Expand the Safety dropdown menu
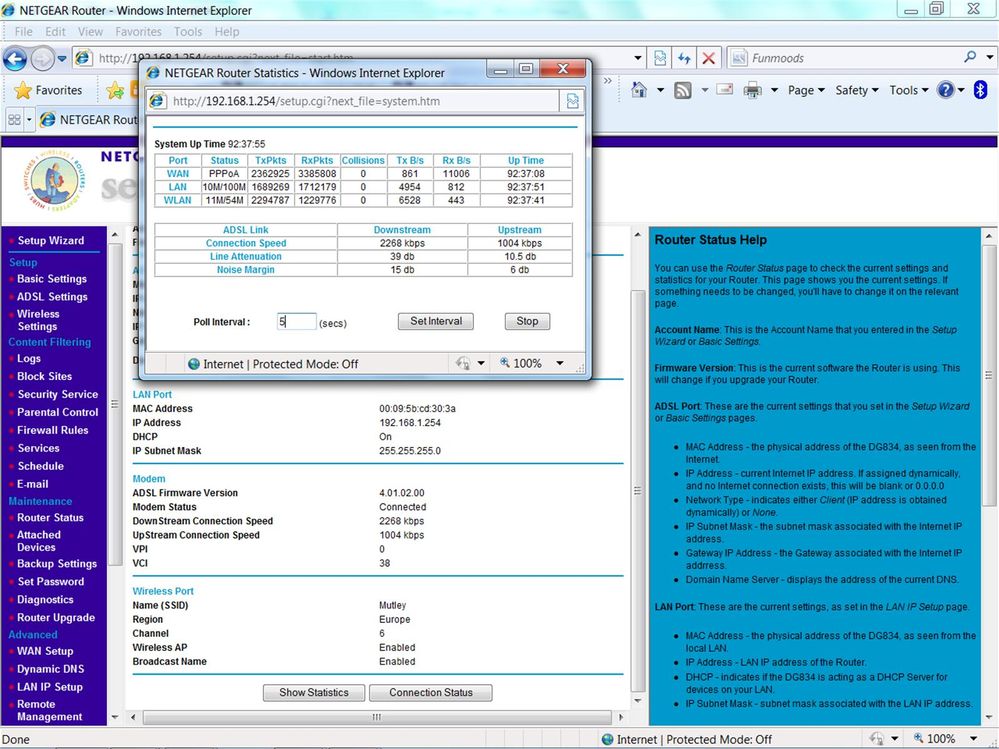The height and width of the screenshot is (749, 999). (x=857, y=90)
